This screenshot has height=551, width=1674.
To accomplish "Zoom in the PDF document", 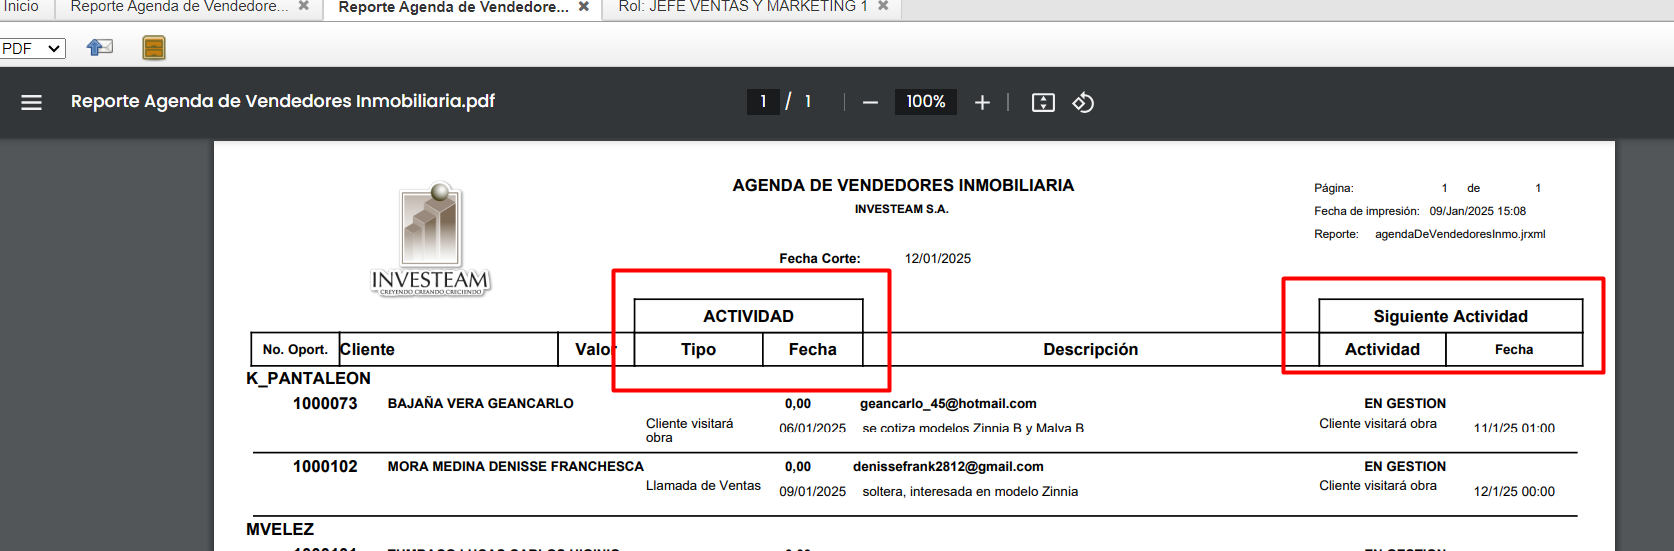I will (x=982, y=102).
